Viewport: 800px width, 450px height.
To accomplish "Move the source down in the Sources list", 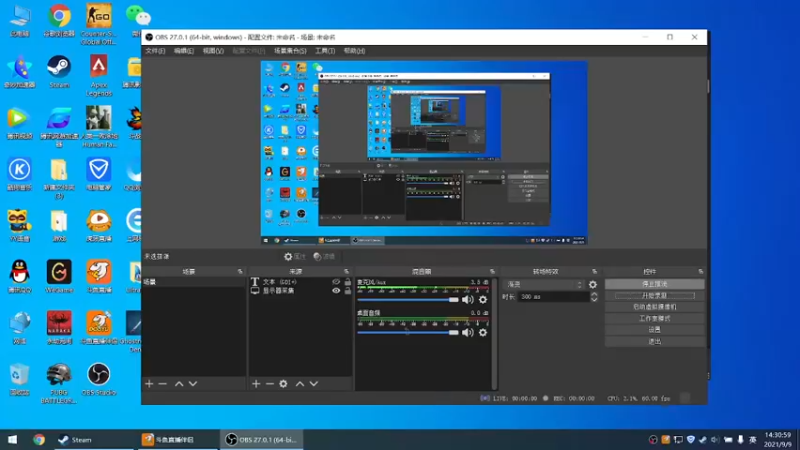I will 314,384.
